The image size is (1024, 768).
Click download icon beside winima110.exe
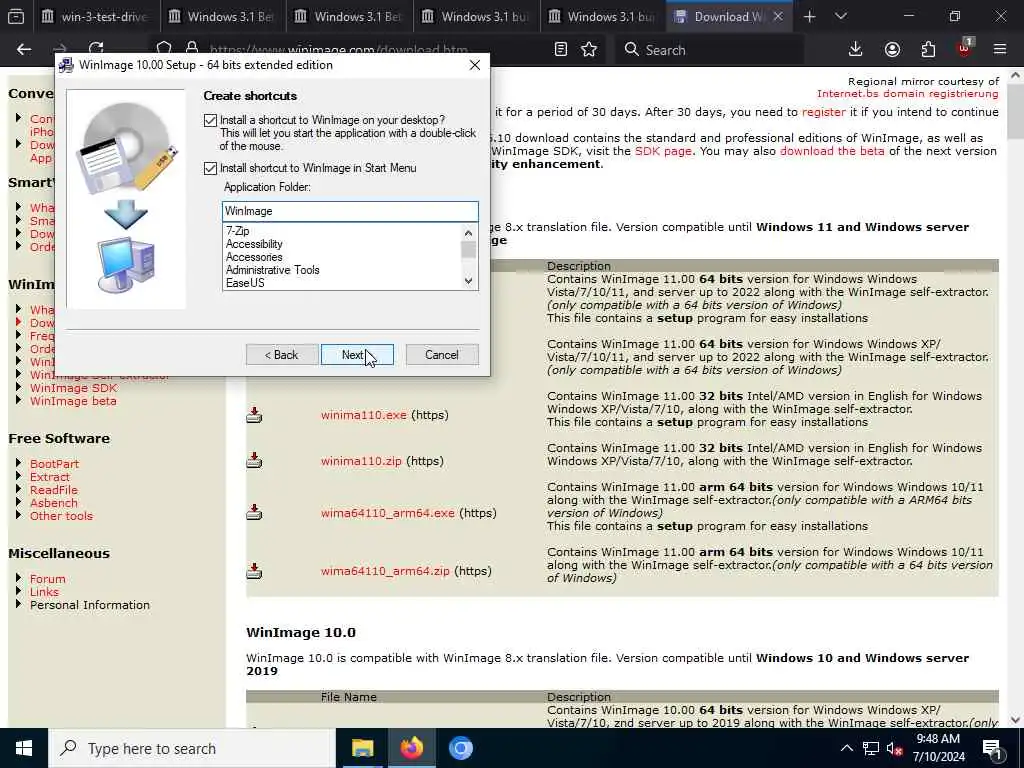254,415
